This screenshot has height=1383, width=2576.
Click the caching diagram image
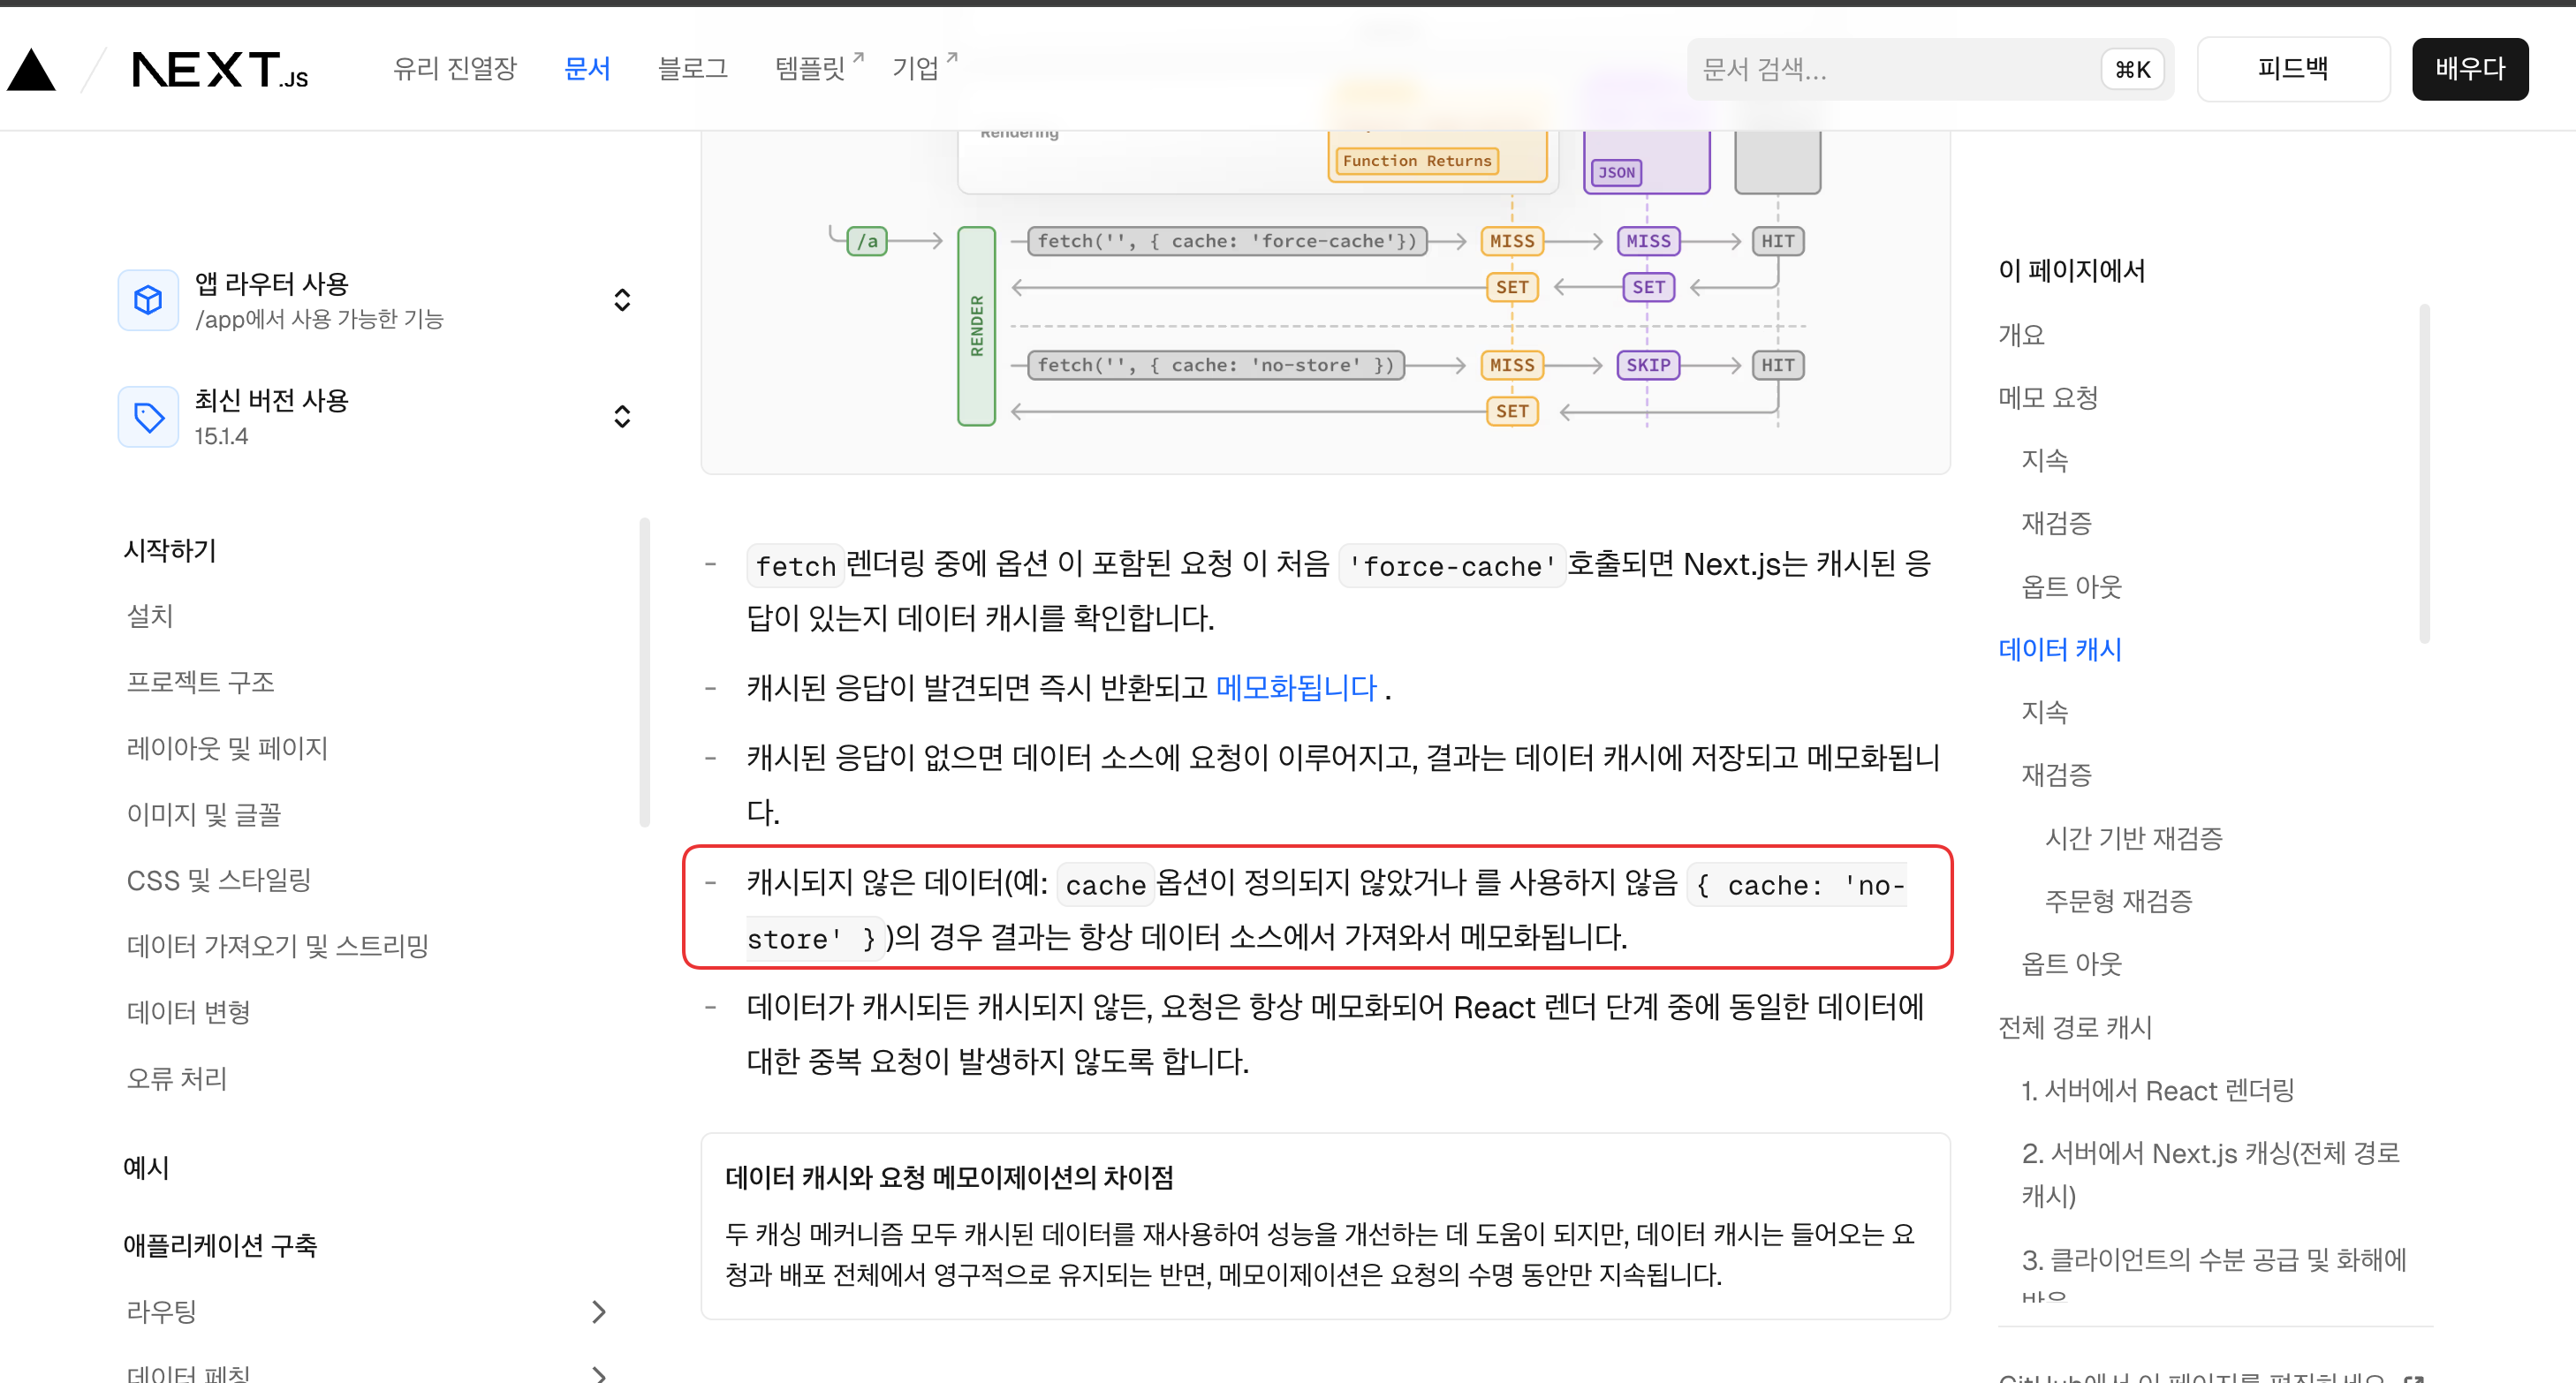(x=1325, y=300)
